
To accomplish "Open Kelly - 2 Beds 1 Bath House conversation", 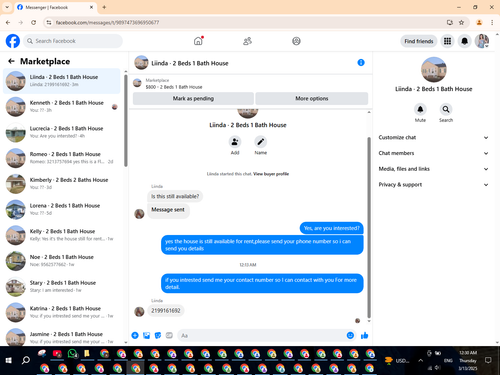I will [62, 235].
